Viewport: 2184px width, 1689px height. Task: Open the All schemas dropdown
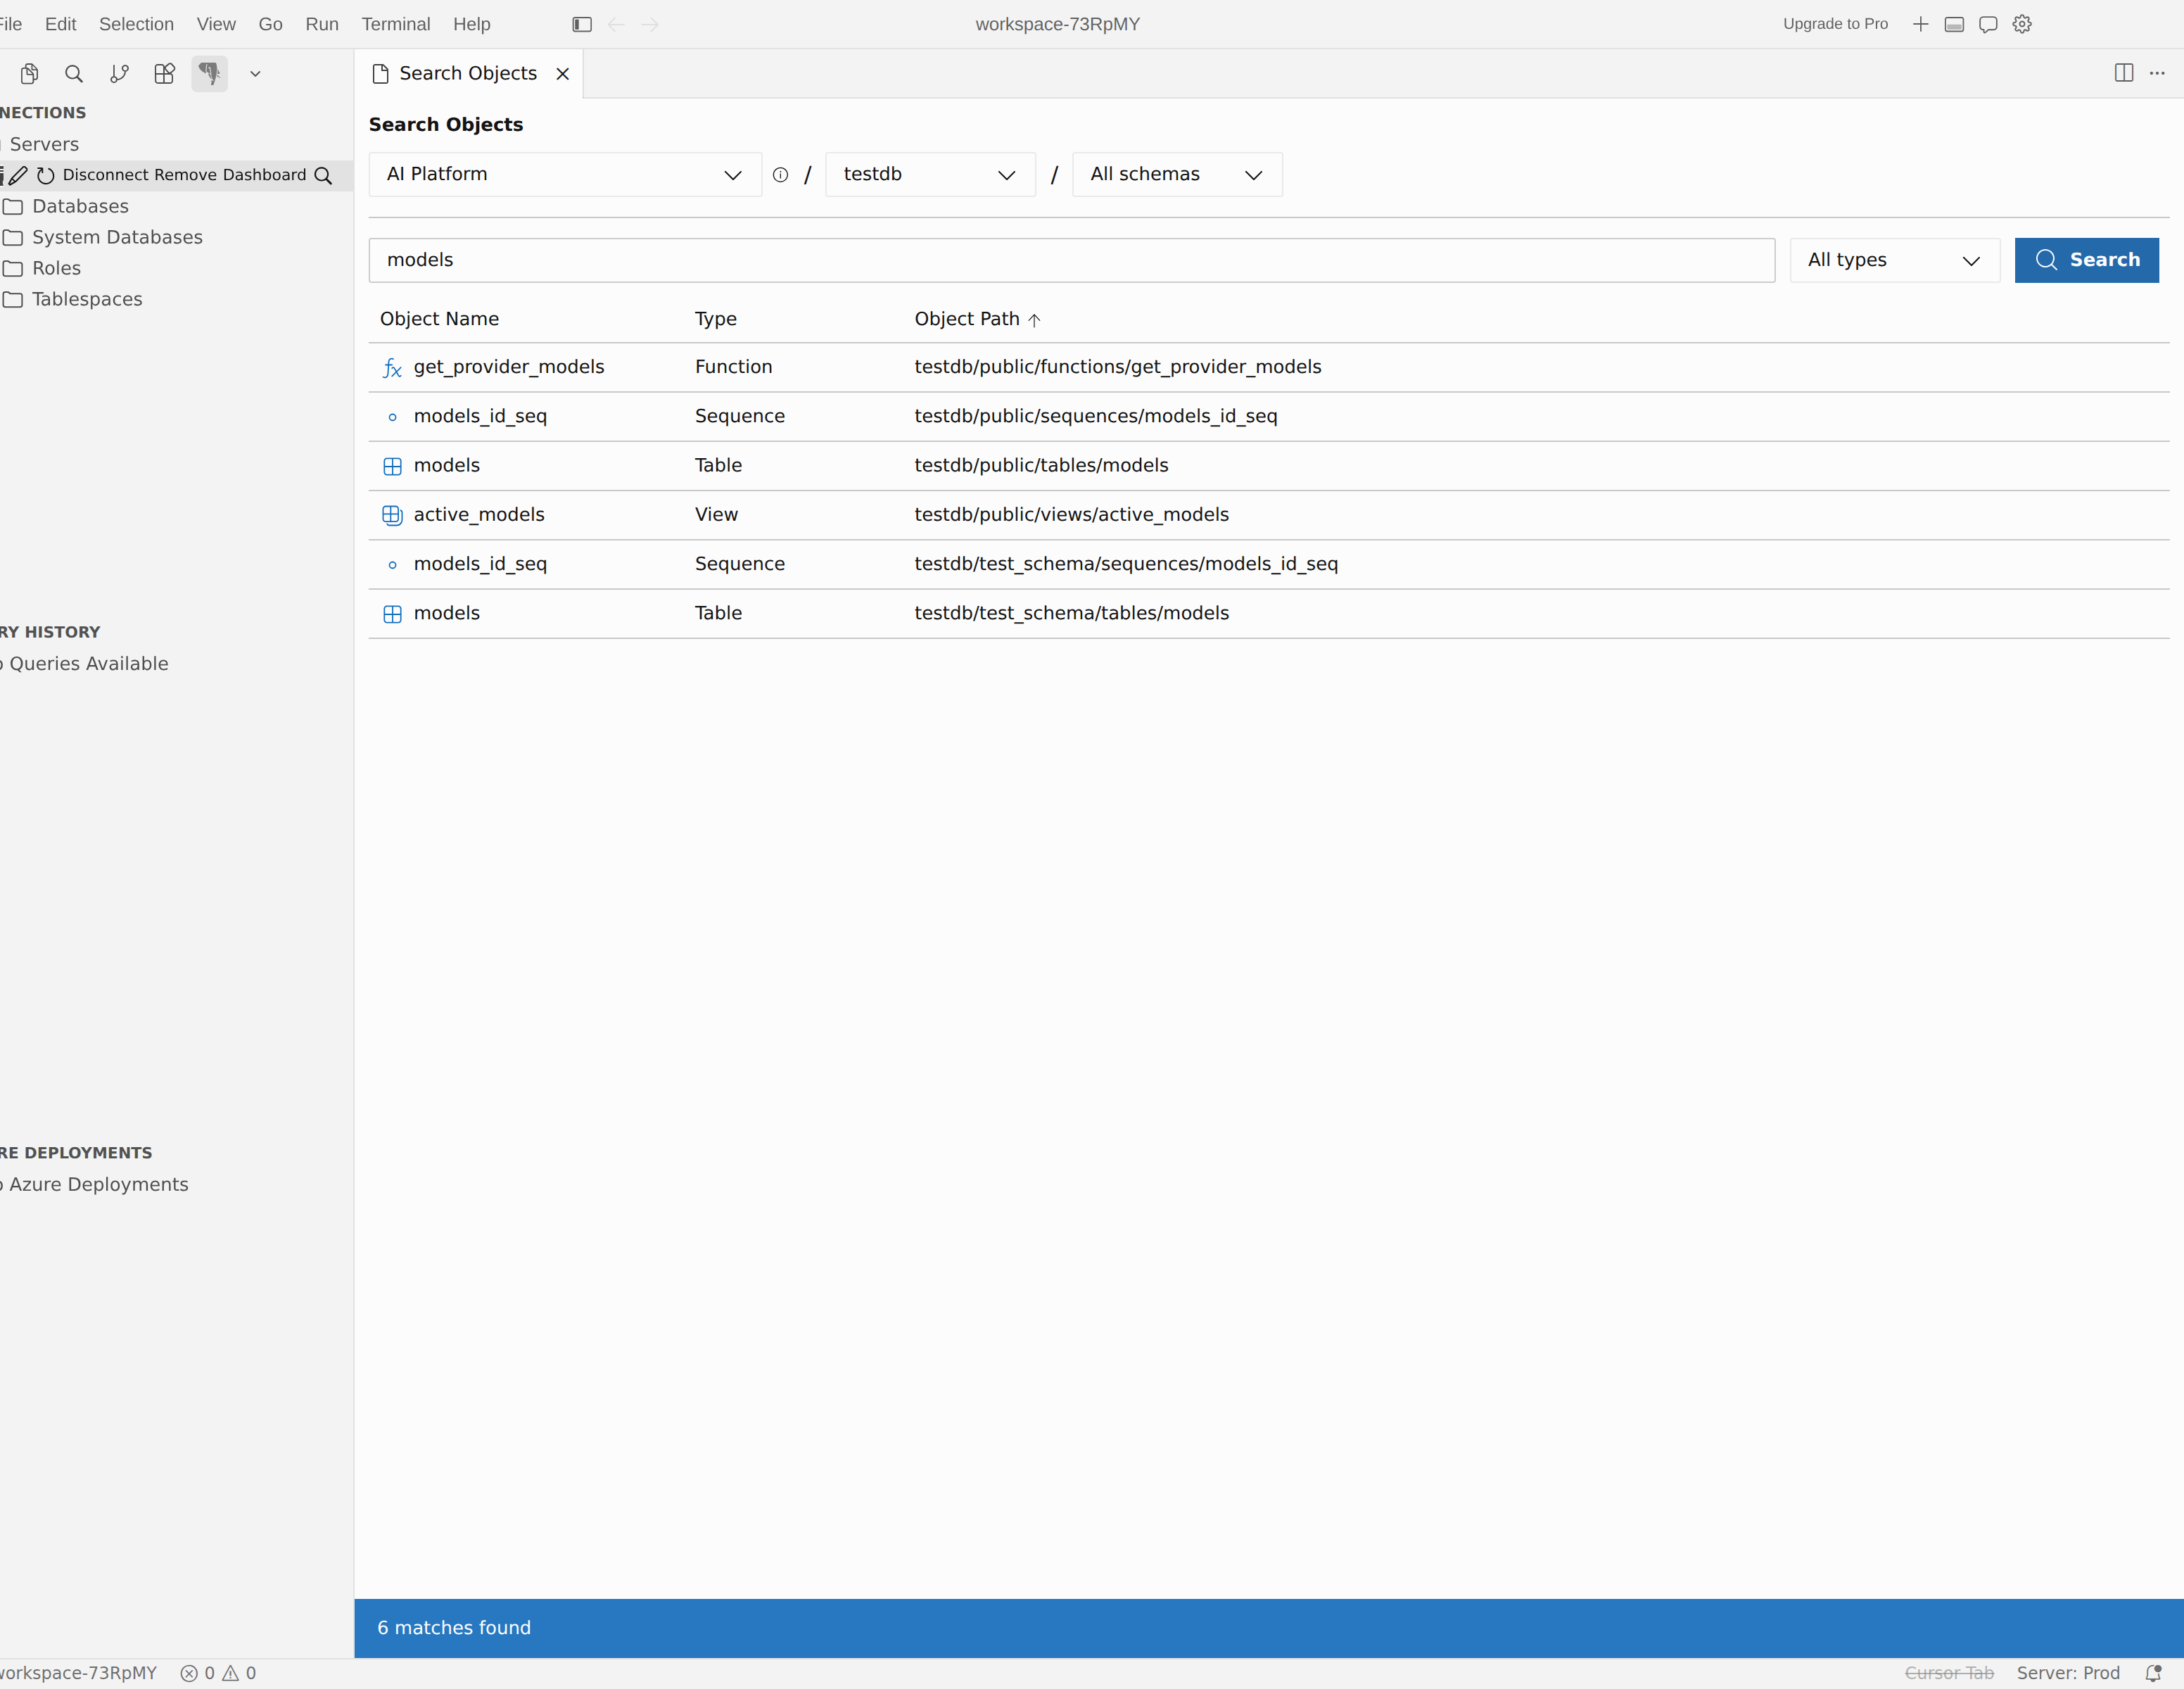click(x=1177, y=174)
